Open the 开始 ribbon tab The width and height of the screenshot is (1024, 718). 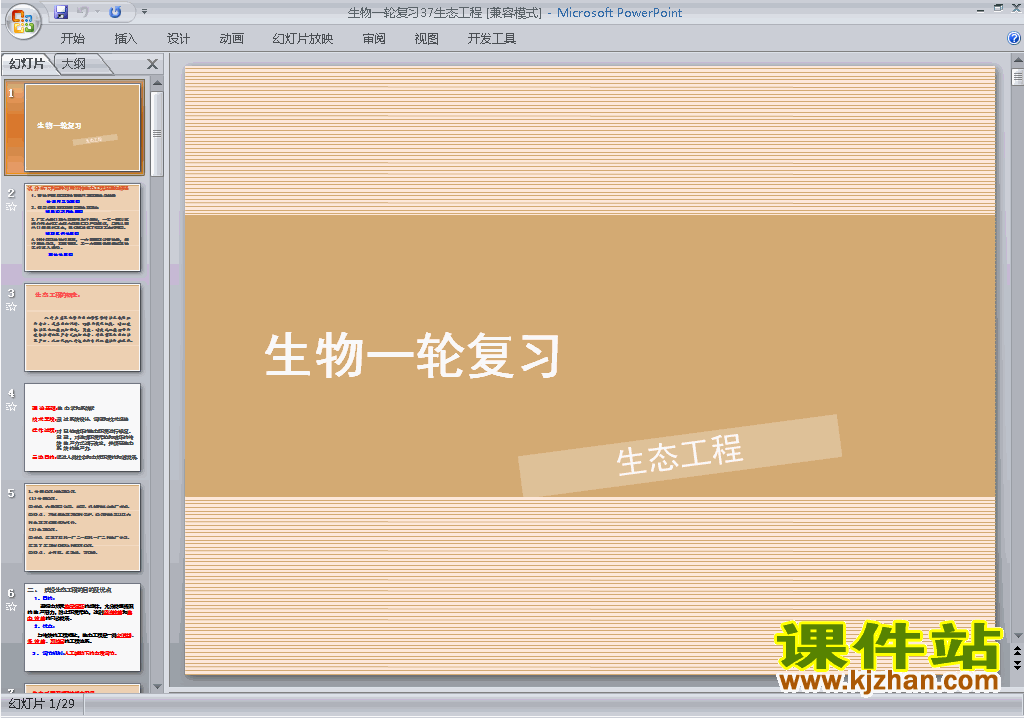pos(72,39)
